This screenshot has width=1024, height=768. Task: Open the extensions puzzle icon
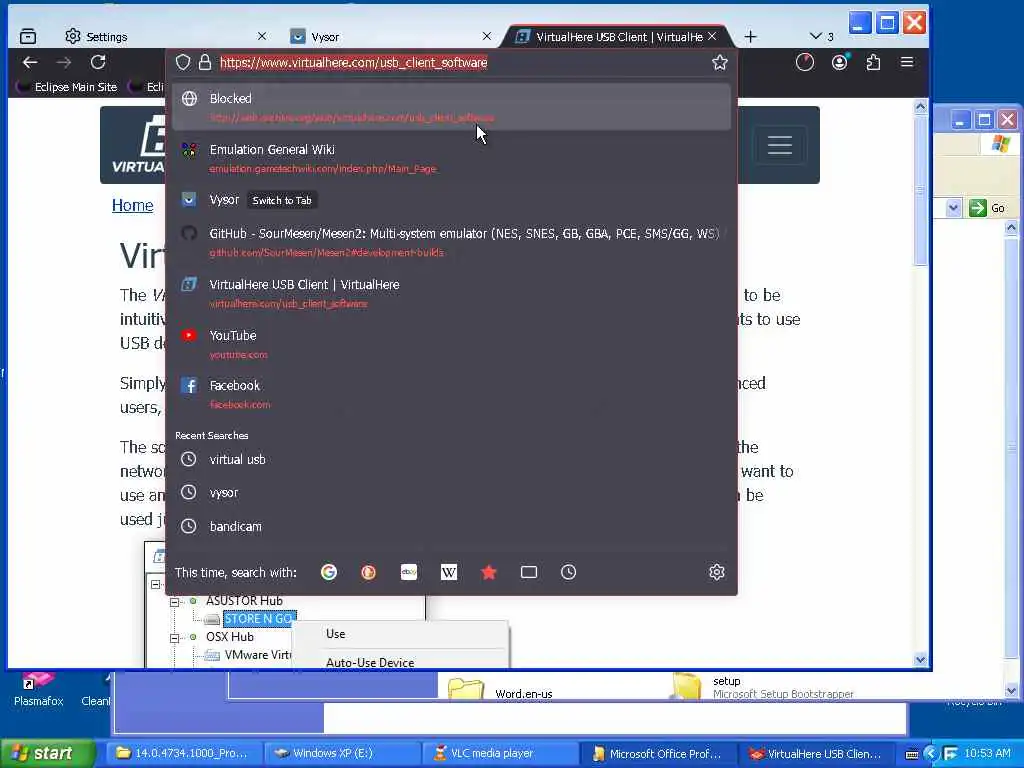coord(873,63)
